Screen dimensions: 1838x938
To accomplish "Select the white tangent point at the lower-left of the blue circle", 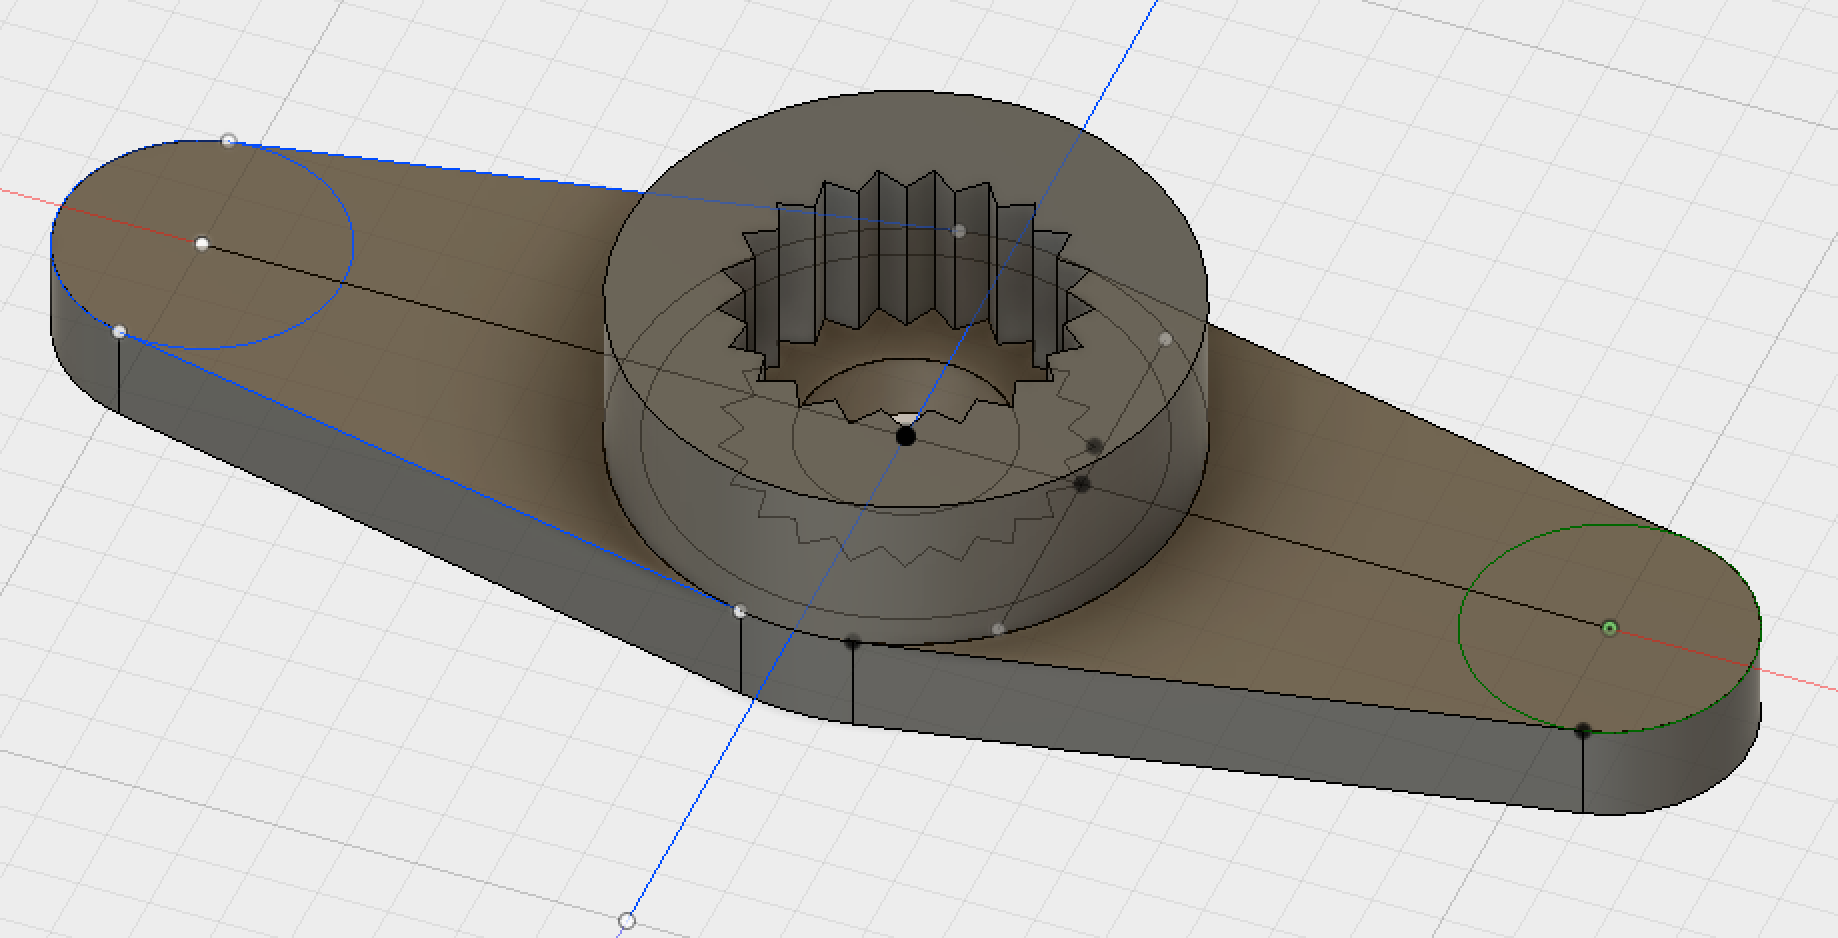I will (x=119, y=331).
